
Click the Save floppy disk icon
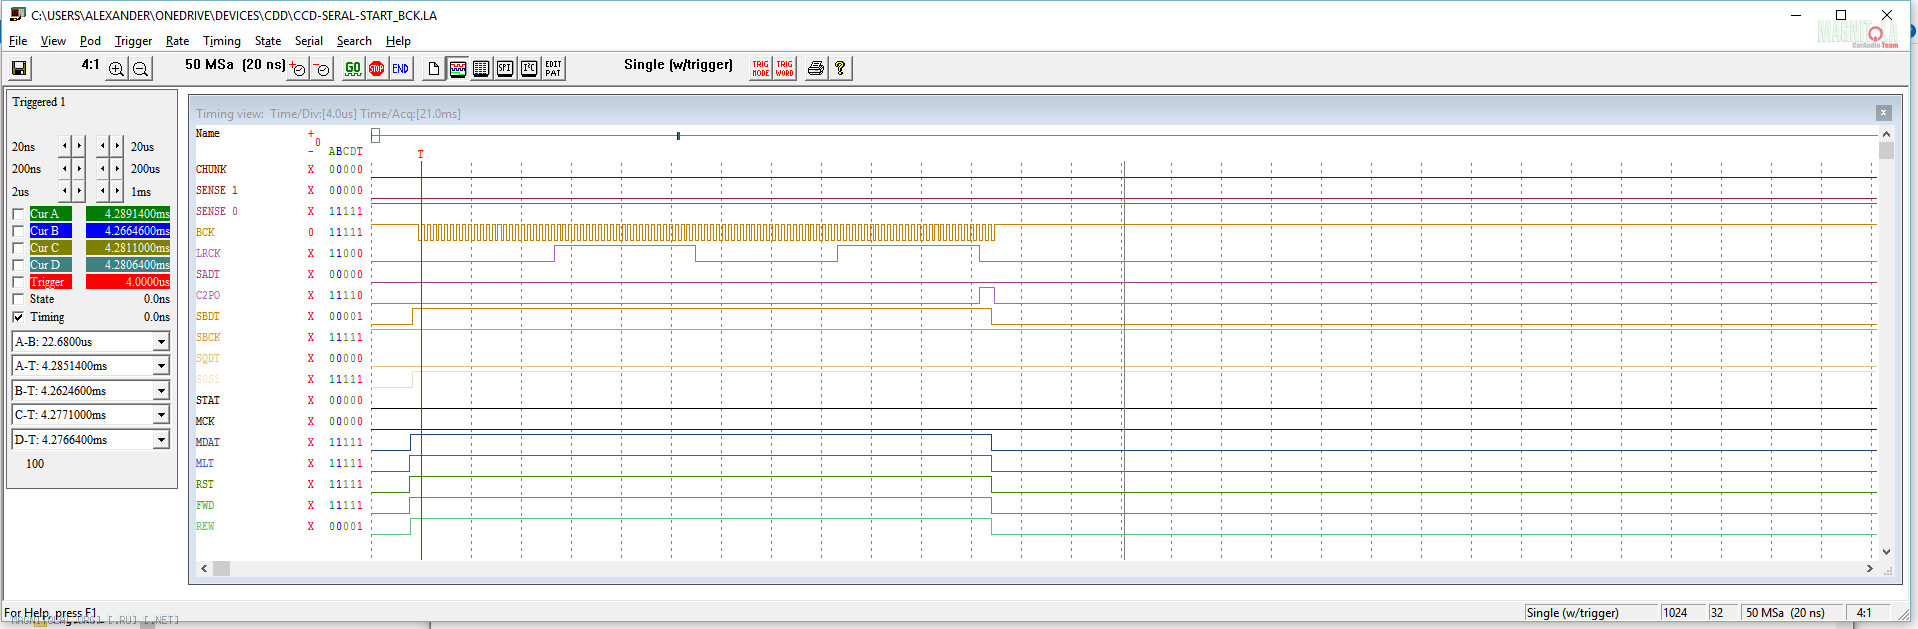click(x=19, y=68)
